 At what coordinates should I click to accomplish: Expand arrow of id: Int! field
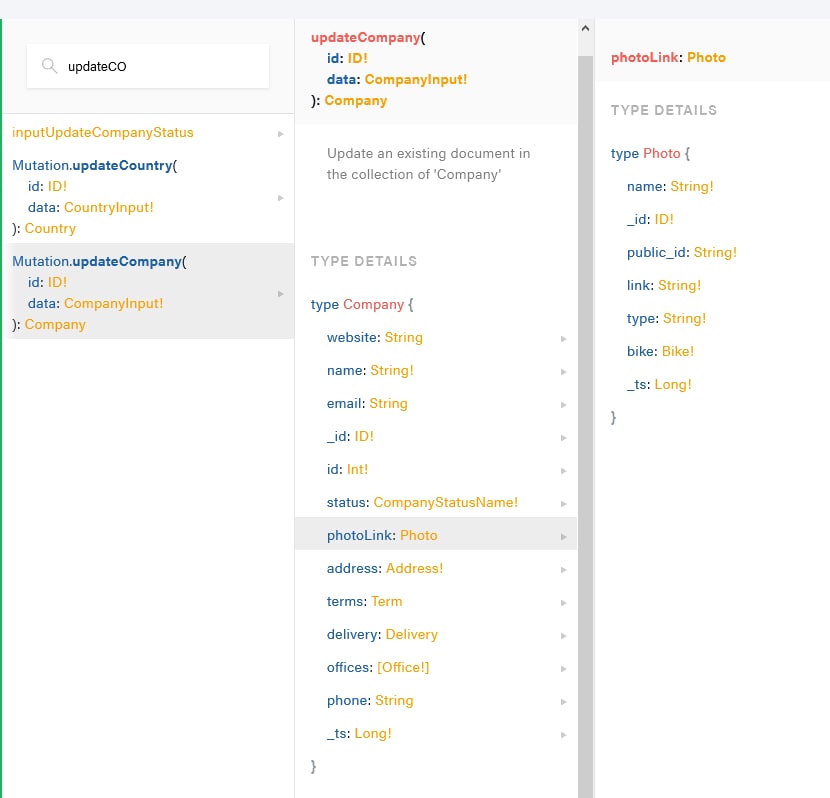click(x=564, y=470)
